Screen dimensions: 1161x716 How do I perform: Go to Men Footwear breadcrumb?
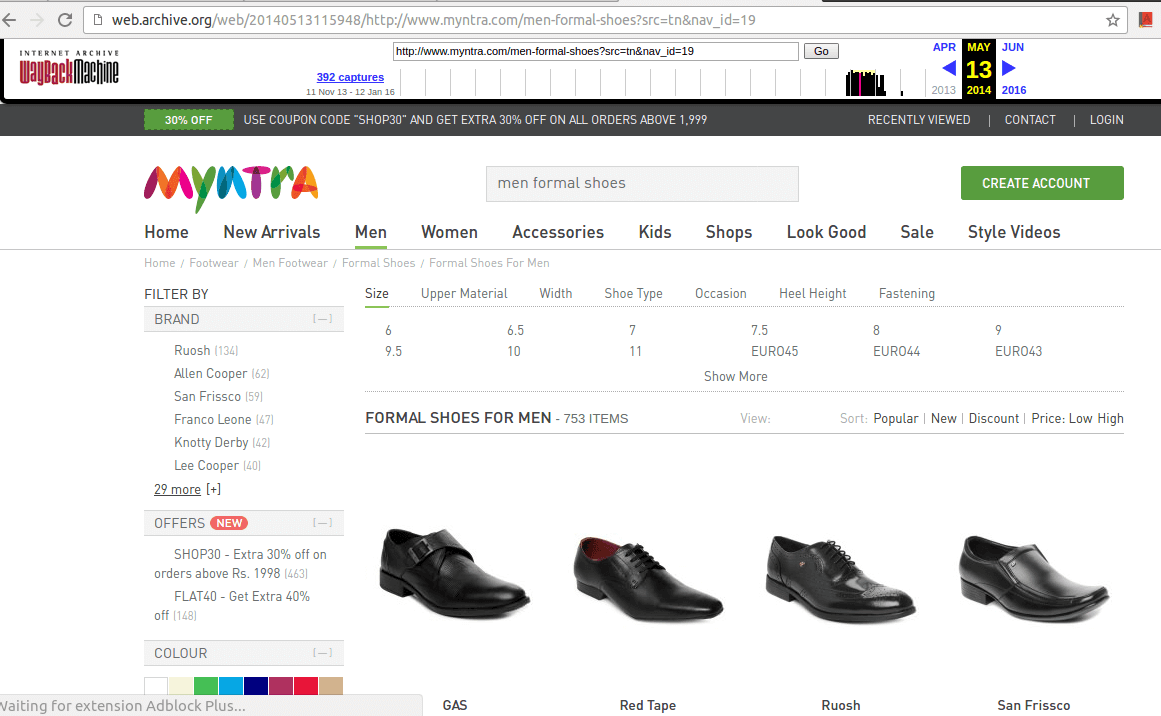pyautogui.click(x=290, y=263)
